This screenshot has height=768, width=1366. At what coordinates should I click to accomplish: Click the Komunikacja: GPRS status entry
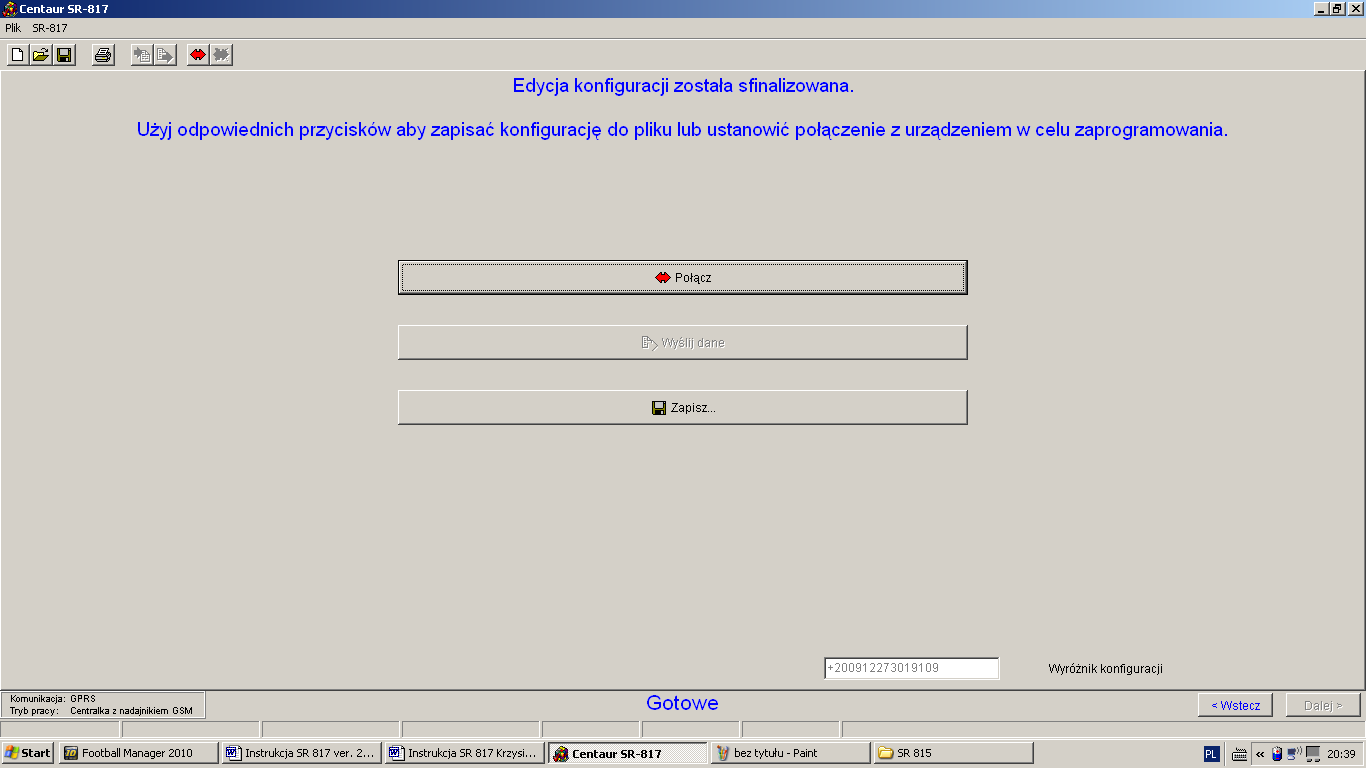point(53,699)
